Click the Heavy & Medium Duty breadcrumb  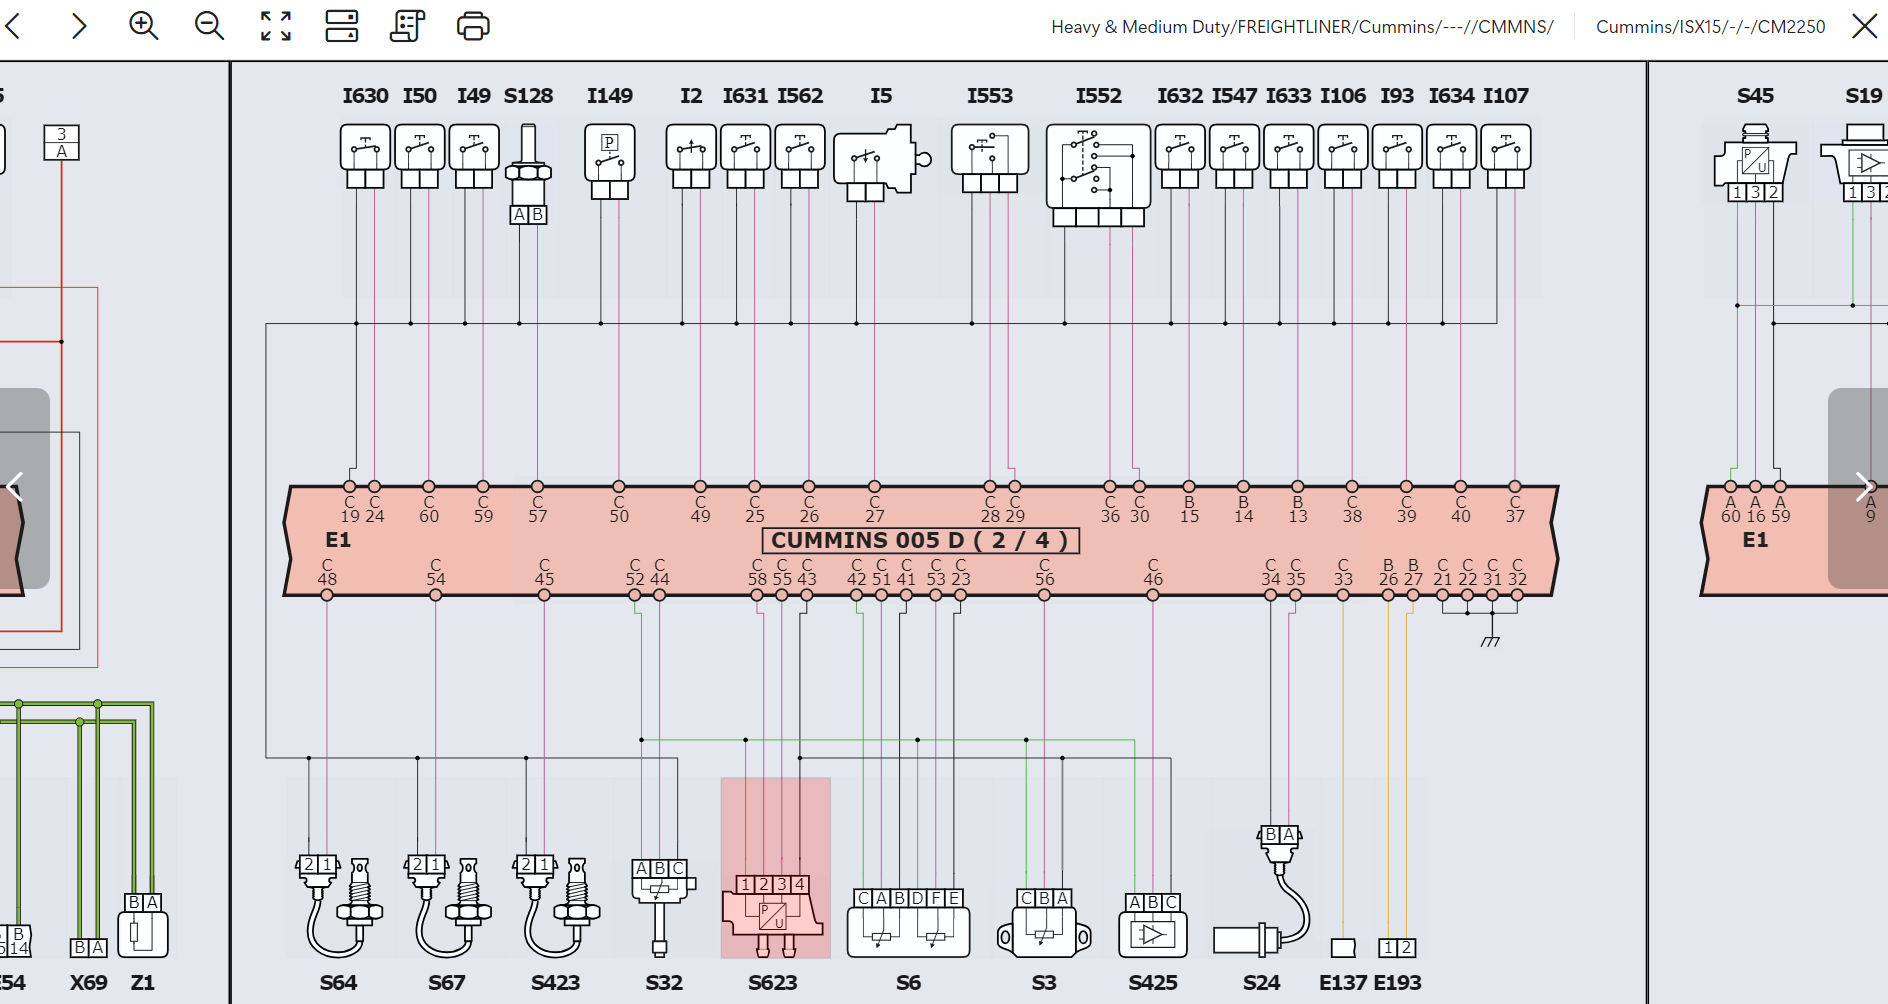(x=1302, y=27)
